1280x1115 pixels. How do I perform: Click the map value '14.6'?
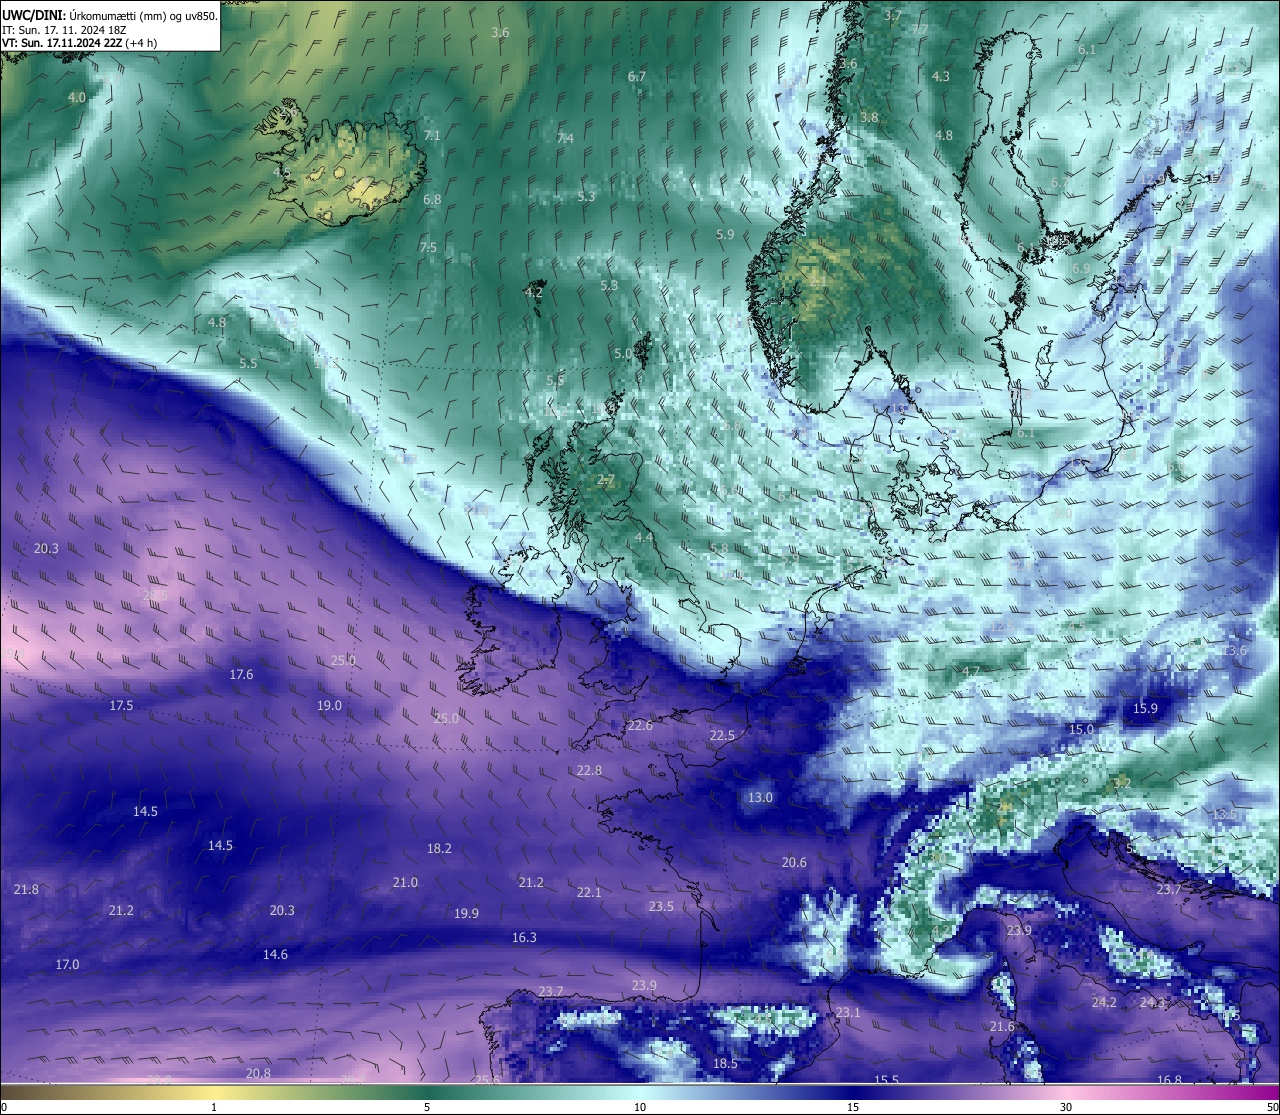pos(275,954)
